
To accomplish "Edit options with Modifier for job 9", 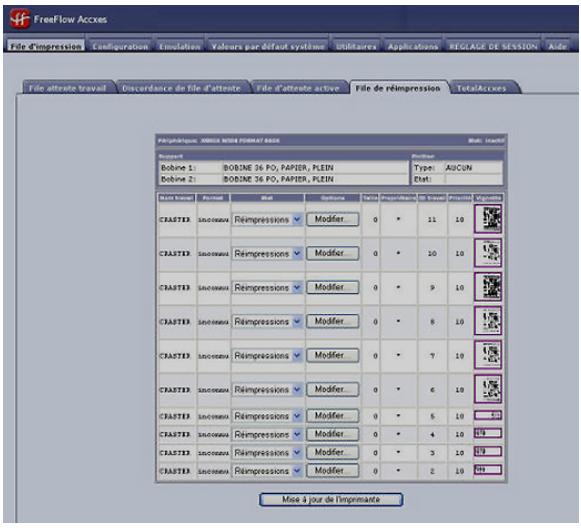I will (x=332, y=287).
